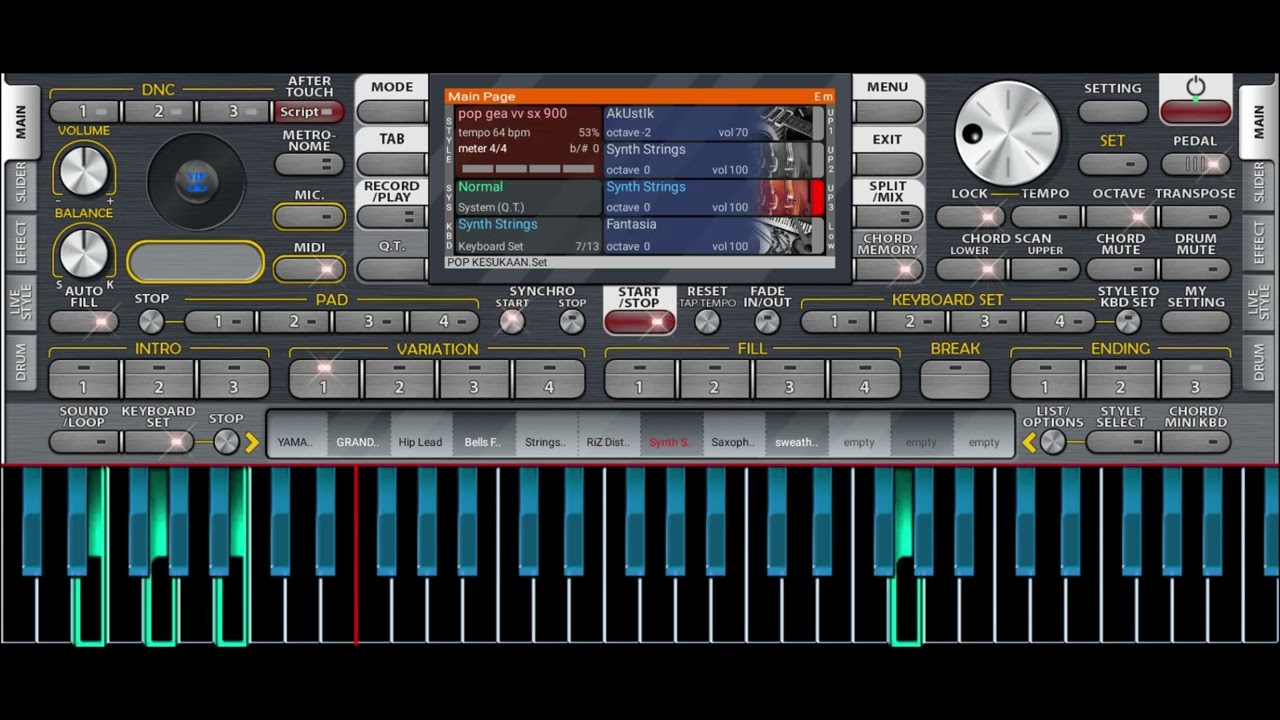Screen dimensions: 1280x720
Task: Trigger Pad 4
Action: tap(444, 322)
